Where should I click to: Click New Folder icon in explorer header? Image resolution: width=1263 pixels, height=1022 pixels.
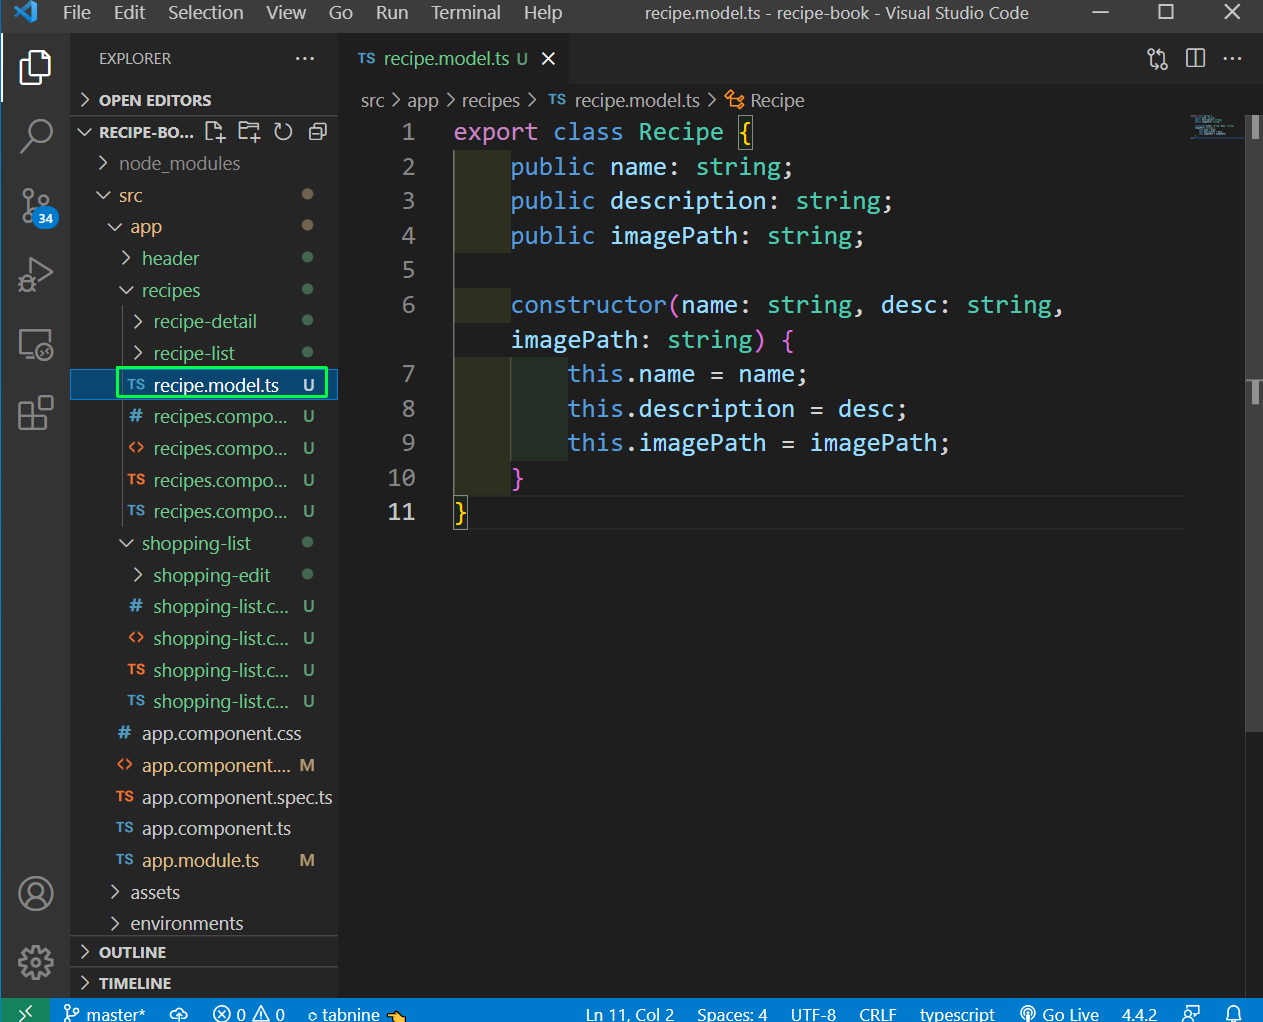point(249,132)
